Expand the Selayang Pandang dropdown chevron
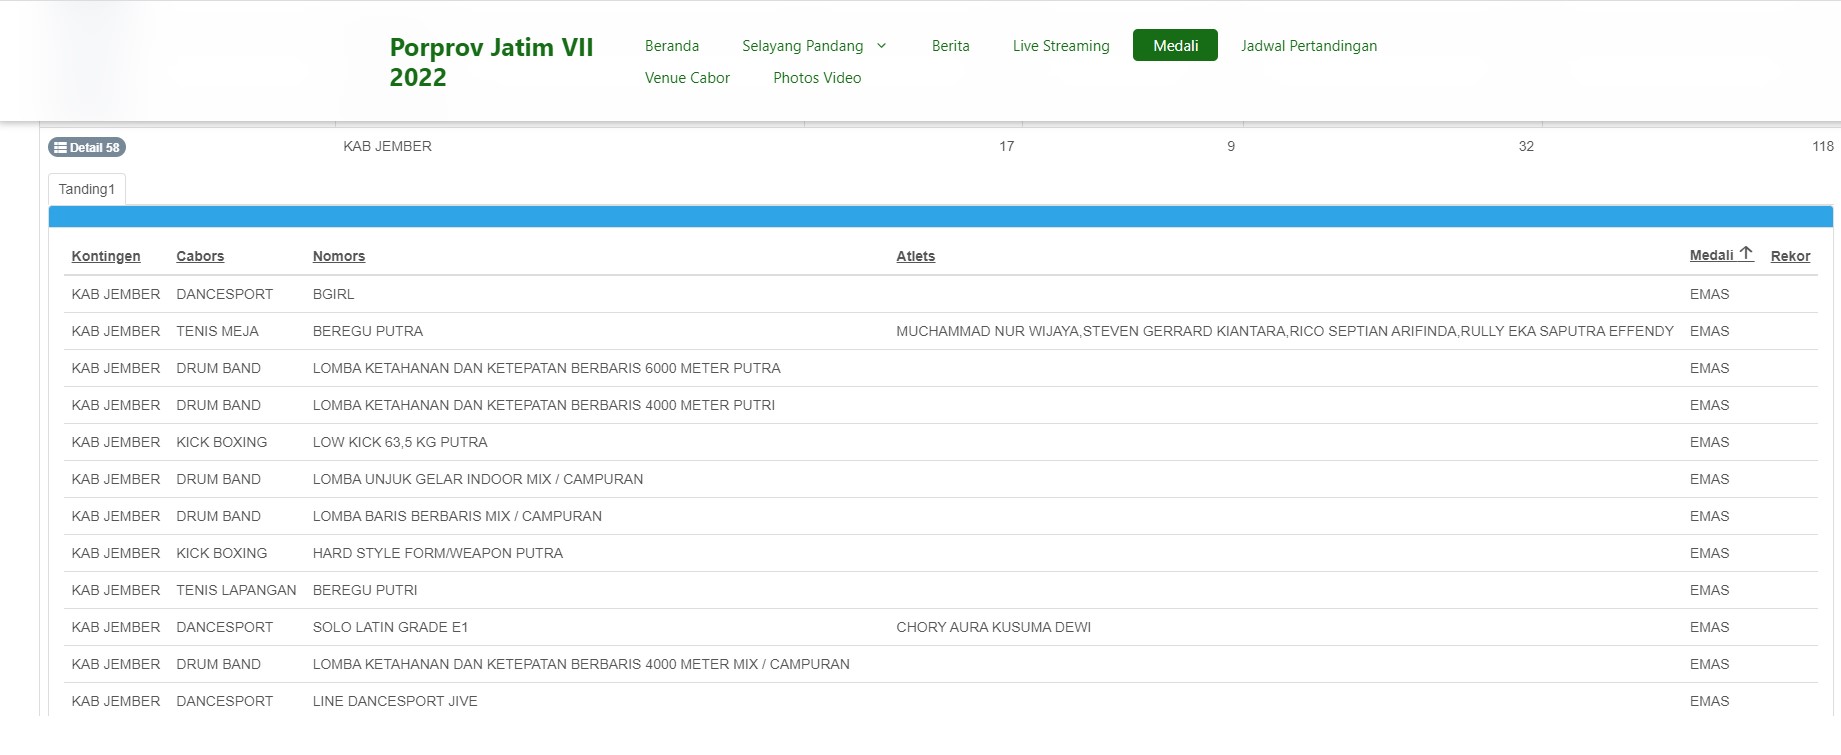 click(881, 46)
